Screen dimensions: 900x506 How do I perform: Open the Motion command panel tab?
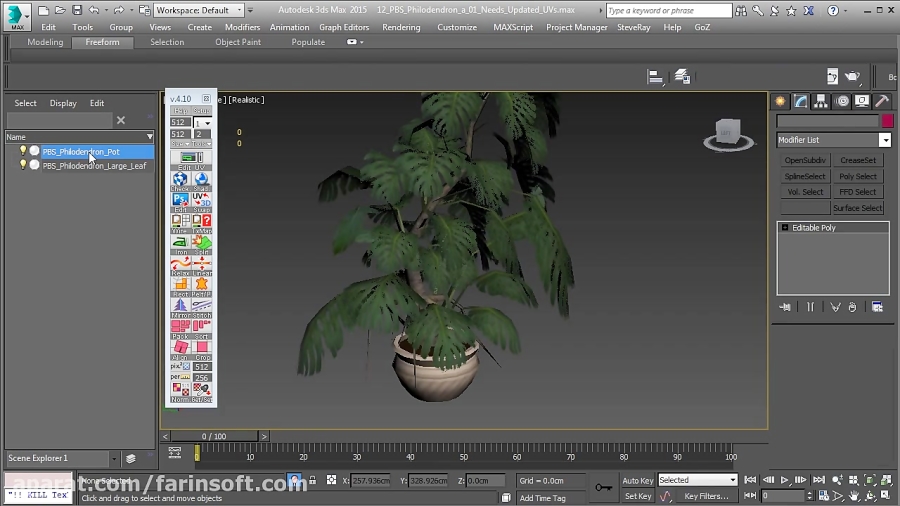click(x=842, y=102)
